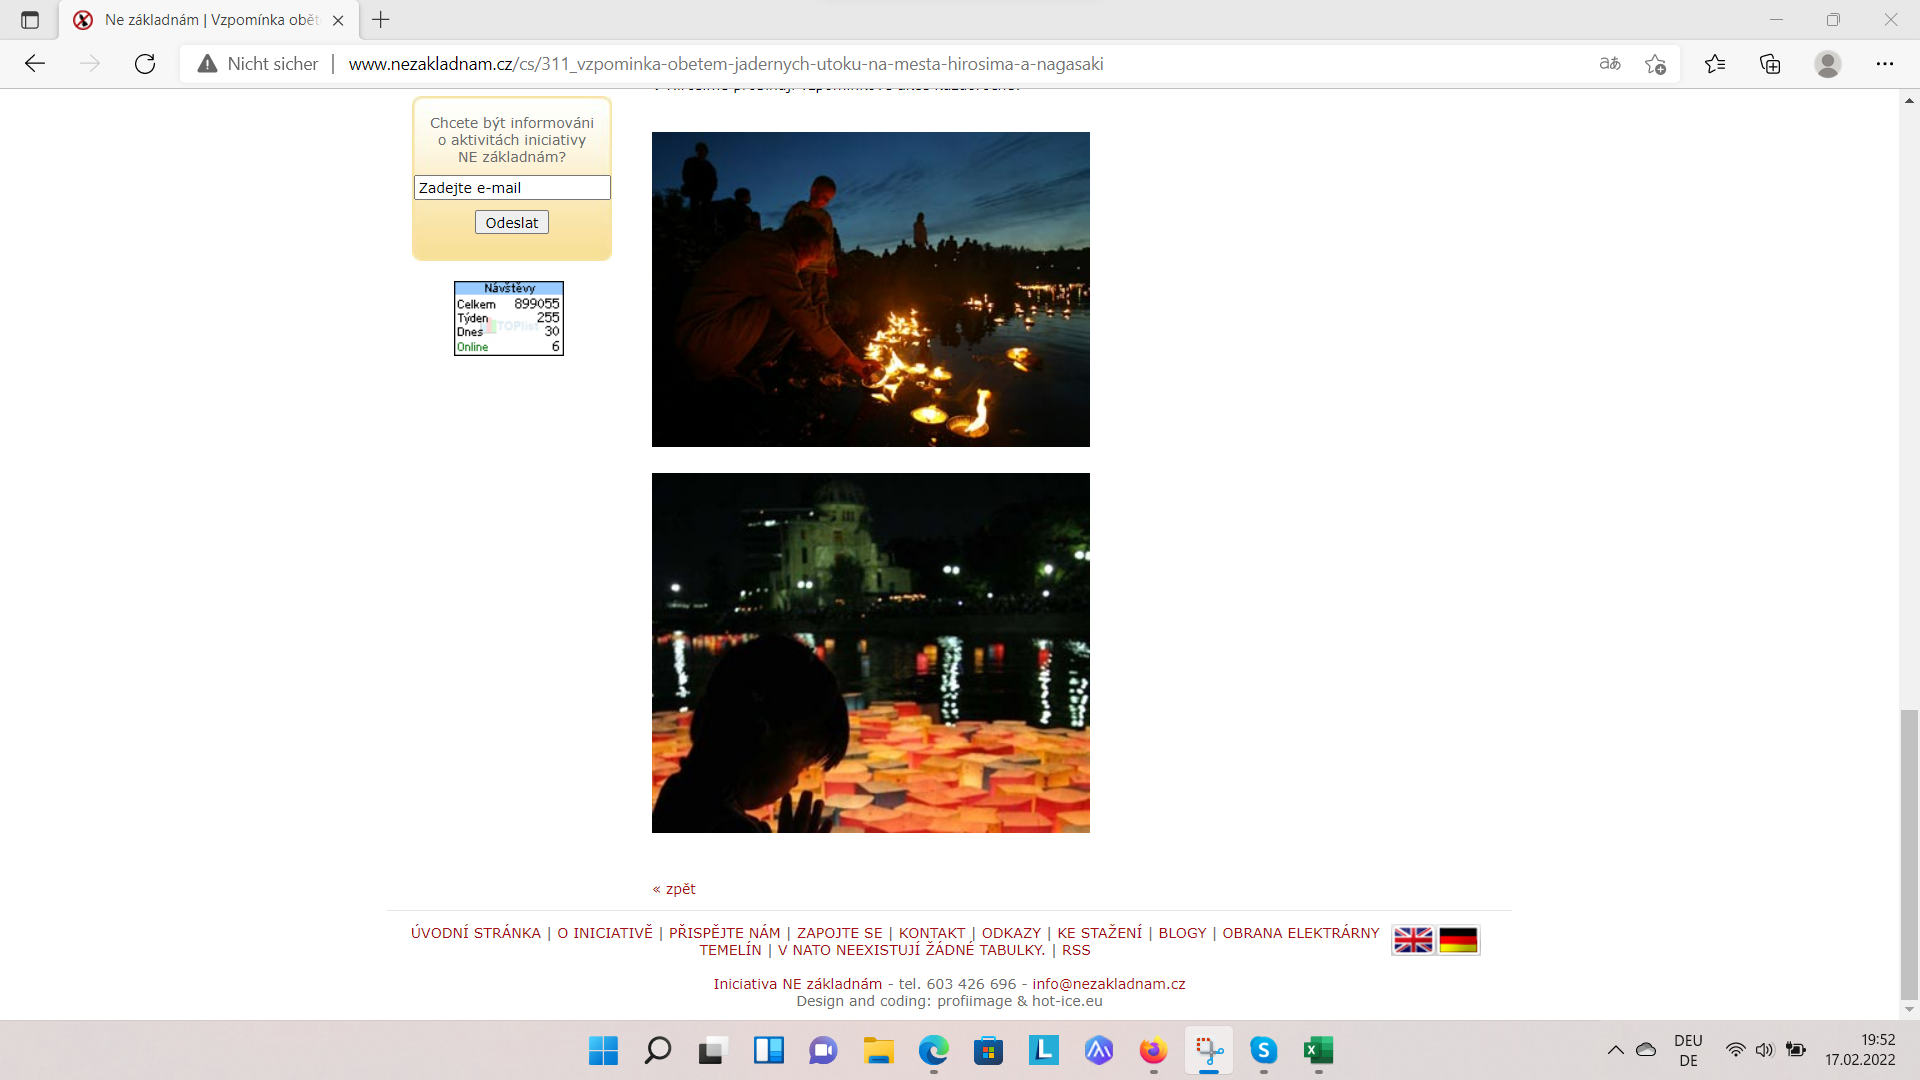Screen dimensions: 1920x1080
Task: Open the Widgets taskbar icon
Action: [x=768, y=1050]
